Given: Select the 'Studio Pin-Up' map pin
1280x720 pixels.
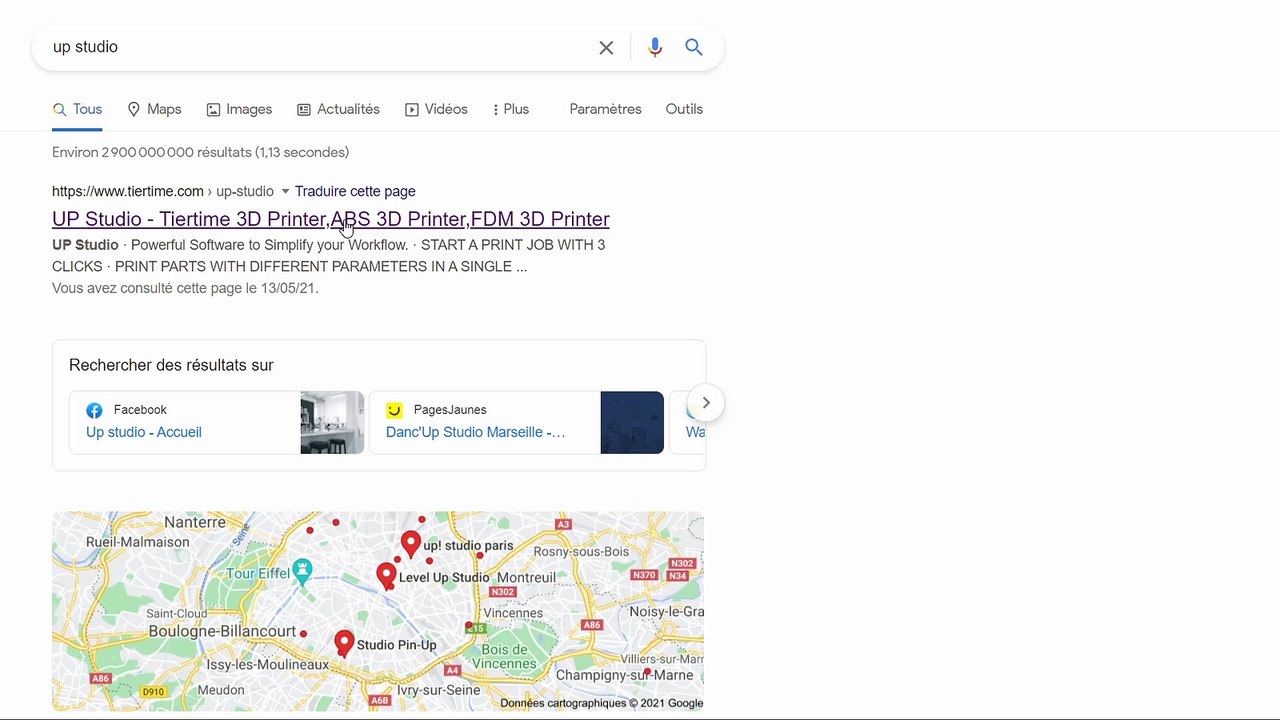Looking at the screenshot, I should pos(344,643).
